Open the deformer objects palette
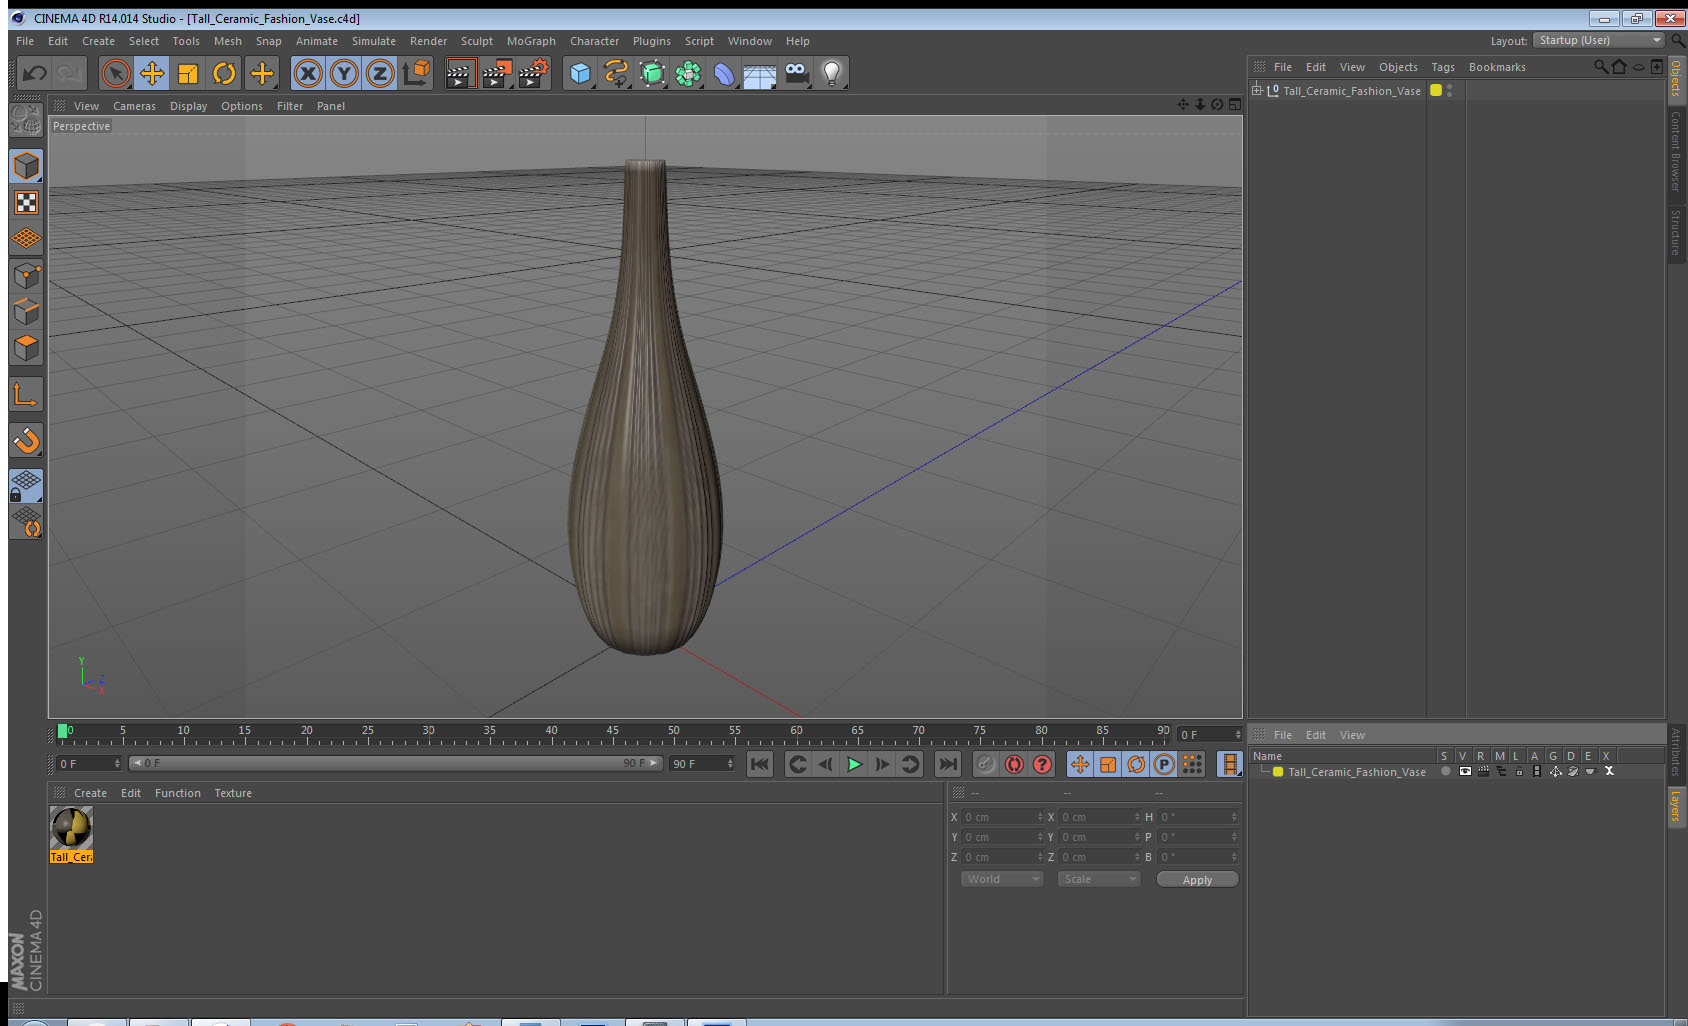Screen dimensions: 1688x1026 tap(724, 73)
